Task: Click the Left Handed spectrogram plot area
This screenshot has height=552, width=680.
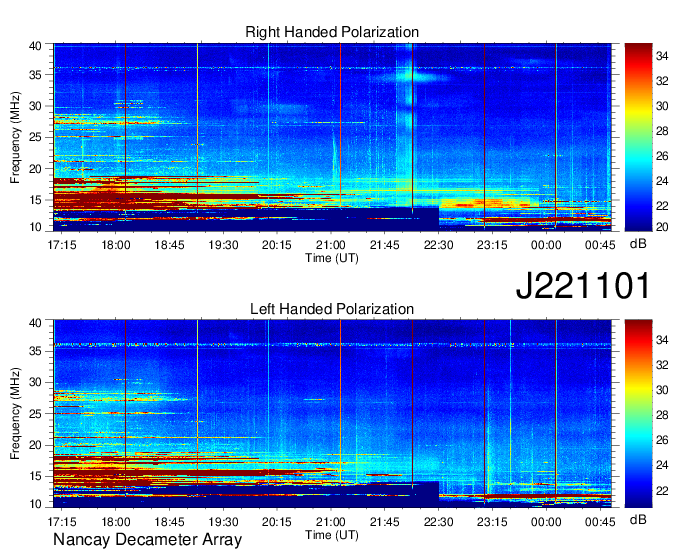Action: [332, 414]
